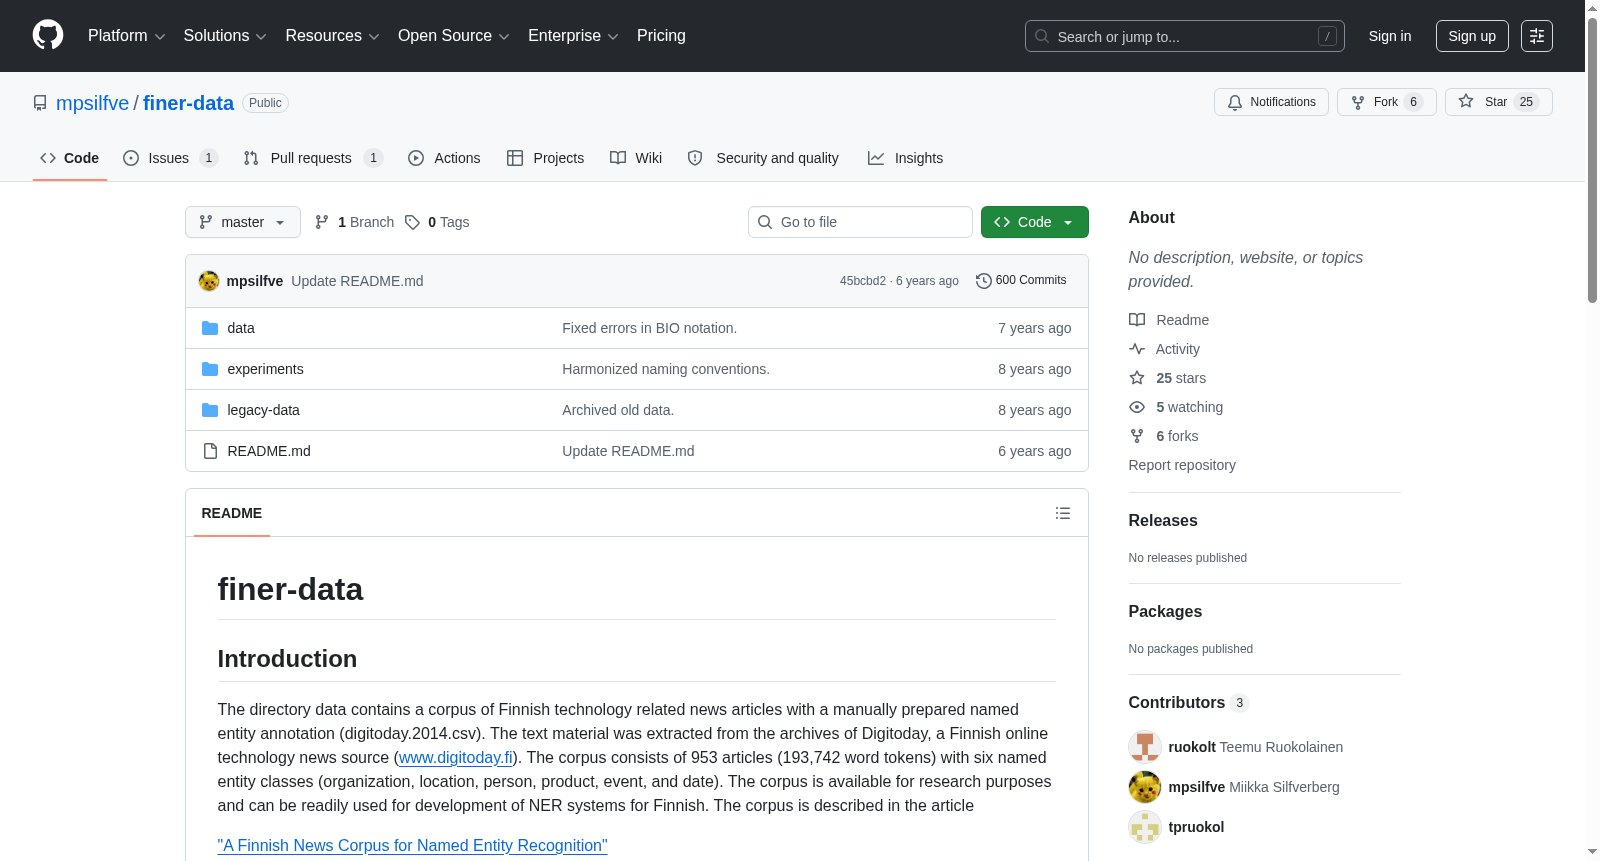Click the Sign up button

[x=1472, y=36]
